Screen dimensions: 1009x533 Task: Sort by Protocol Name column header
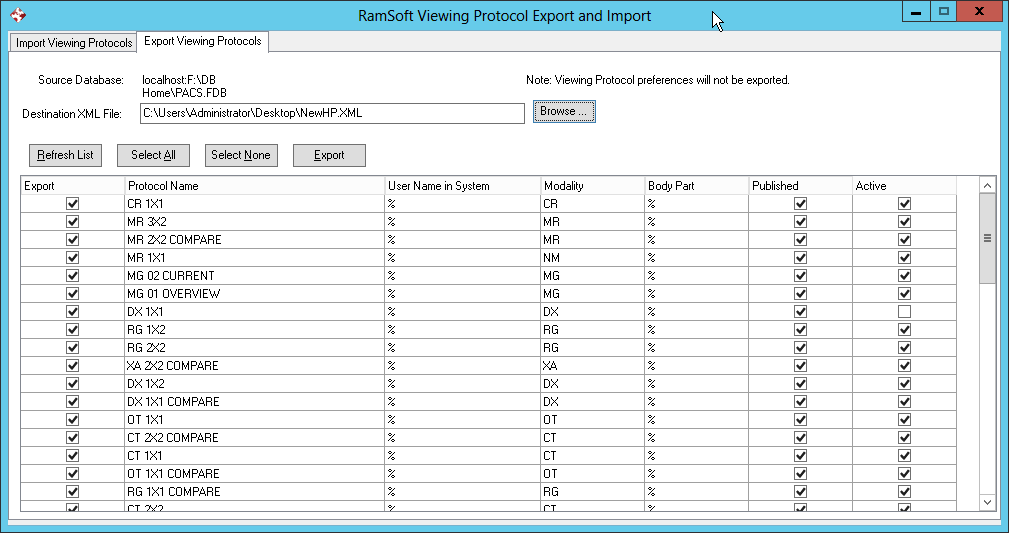pyautogui.click(x=254, y=186)
